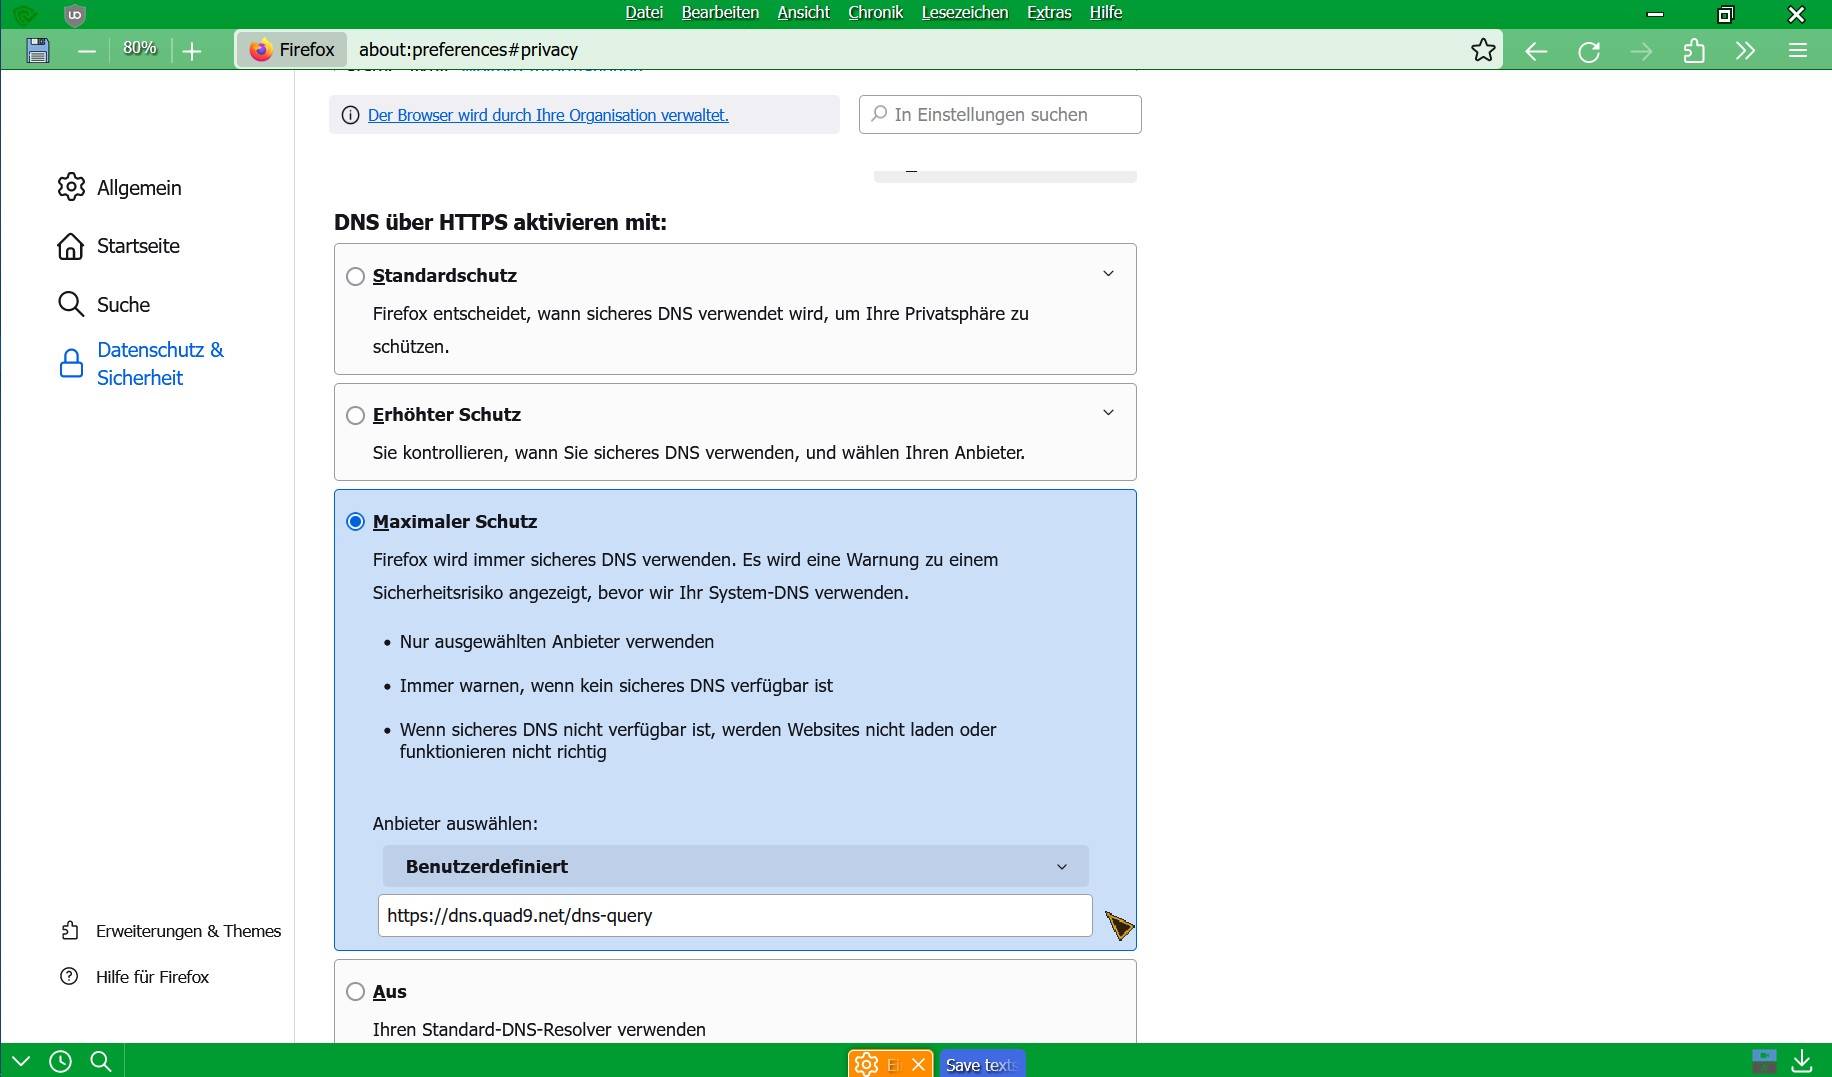Viewport: 1832px width, 1077px height.
Task: Expand the Standardschutz details chevron
Action: [1108, 274]
